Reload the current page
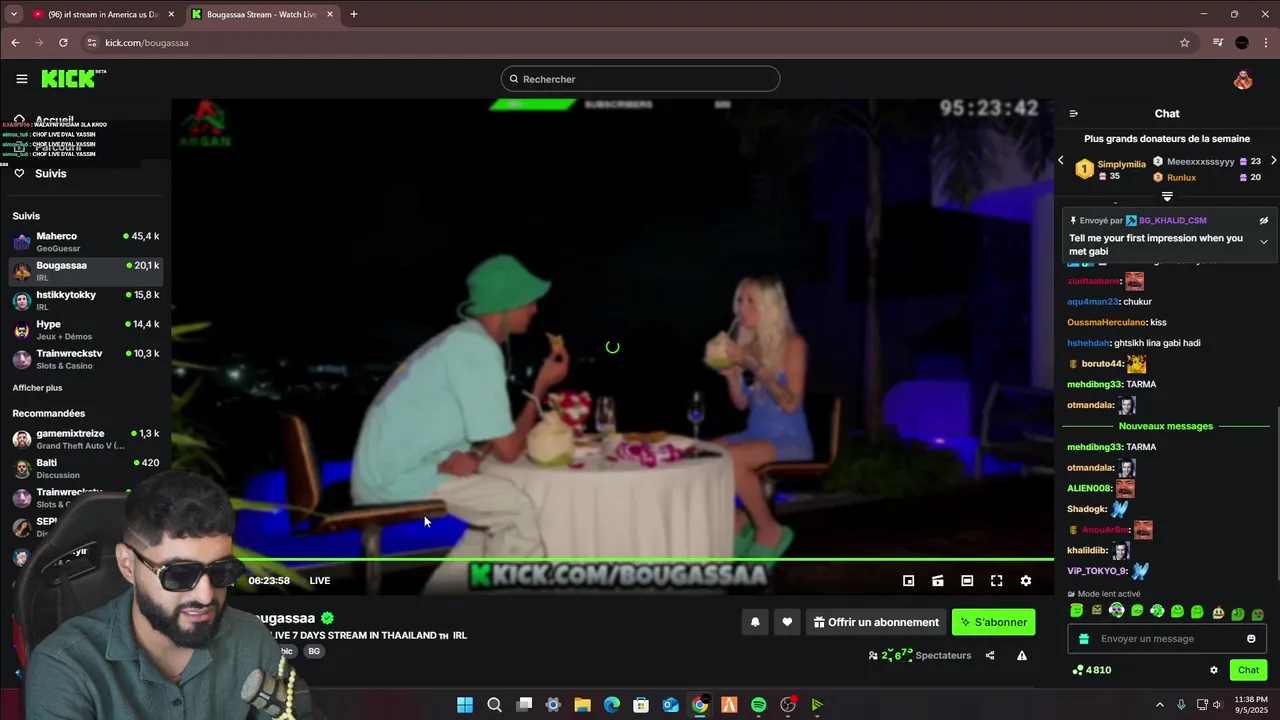The image size is (1280, 720). (x=63, y=43)
